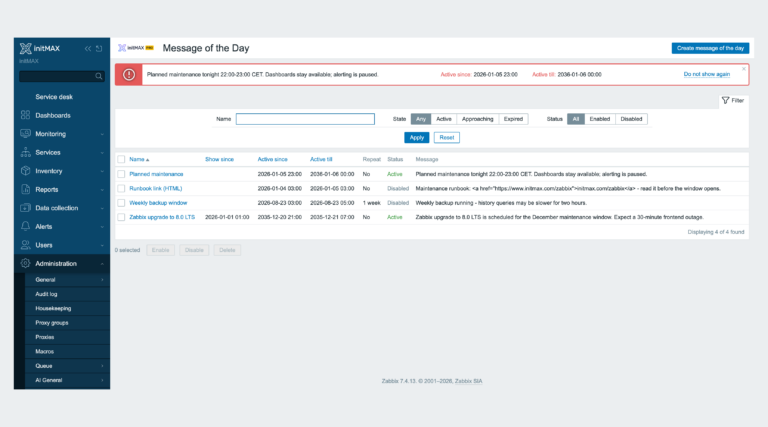Sort table by Active since column
Screen dimensions: 768x427
click(272, 159)
